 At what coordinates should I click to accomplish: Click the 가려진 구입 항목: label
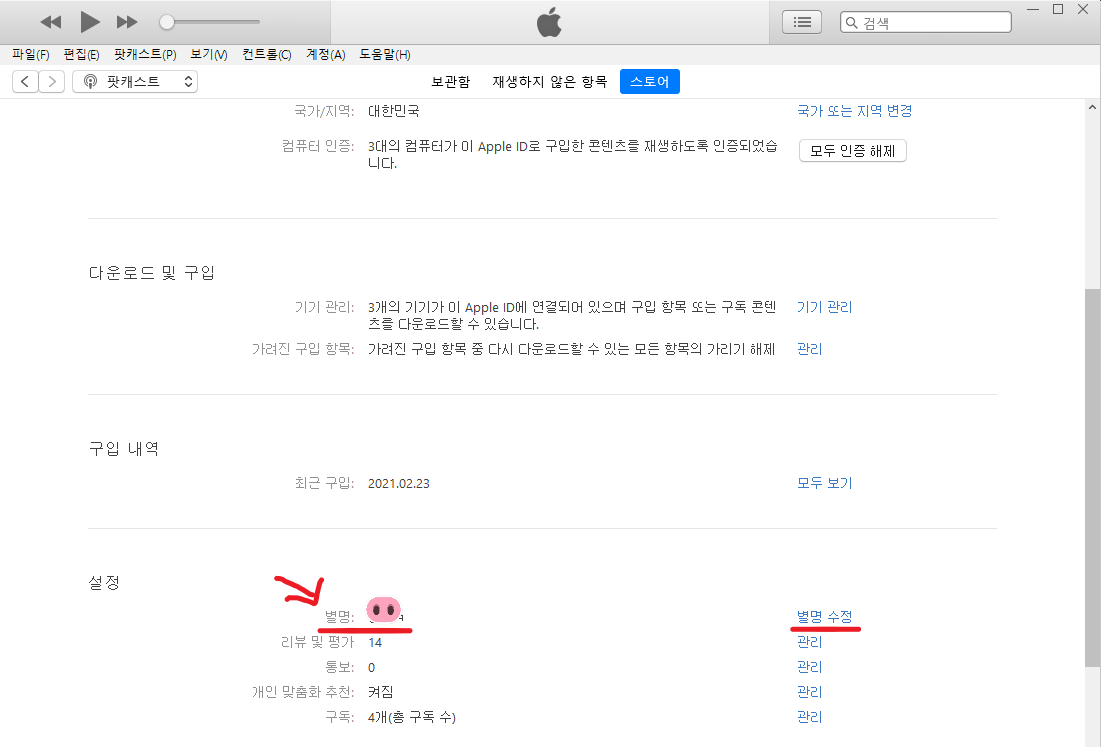(303, 349)
